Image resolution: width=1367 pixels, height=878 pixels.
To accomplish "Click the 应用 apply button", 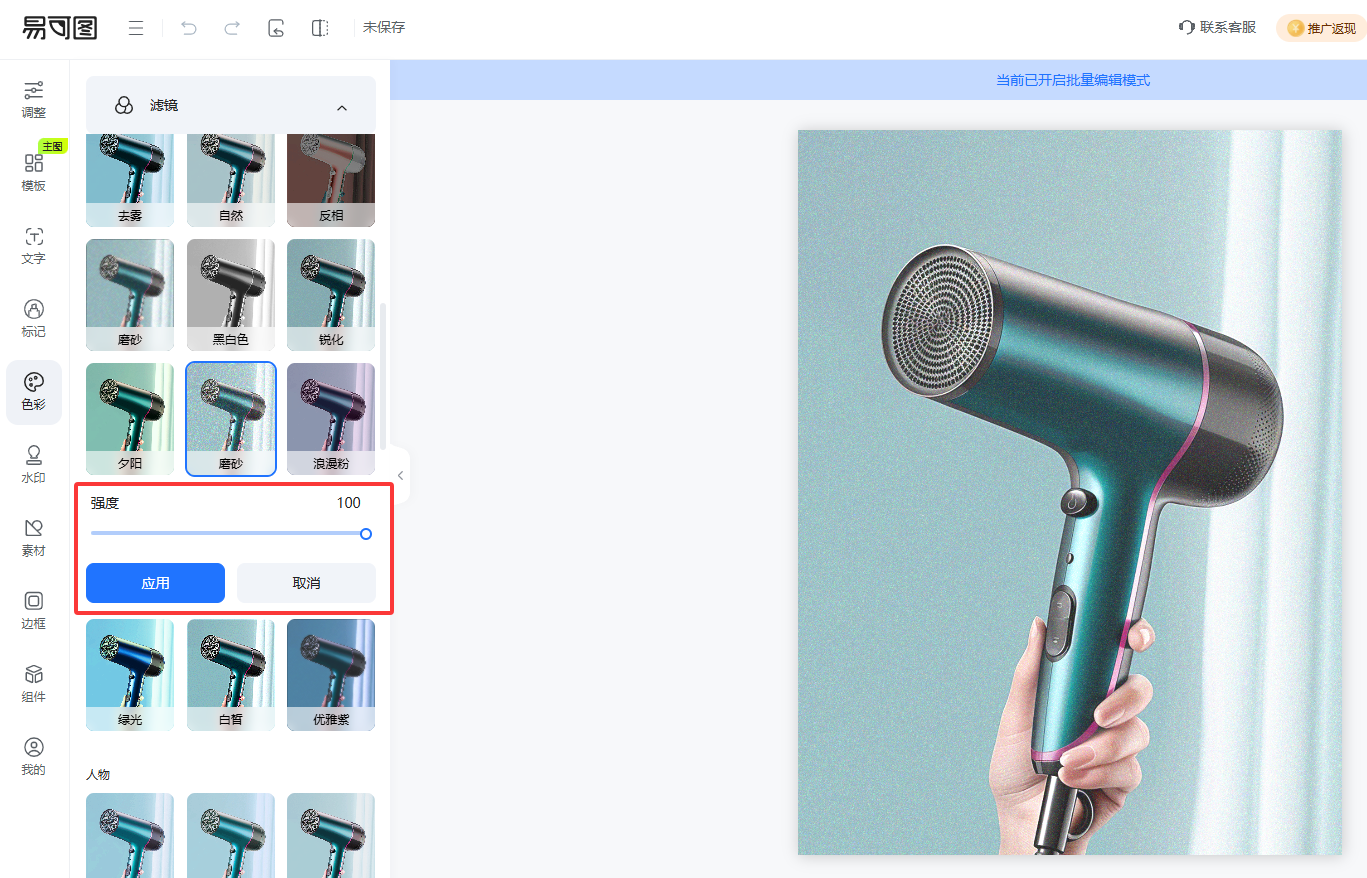I will coord(155,583).
